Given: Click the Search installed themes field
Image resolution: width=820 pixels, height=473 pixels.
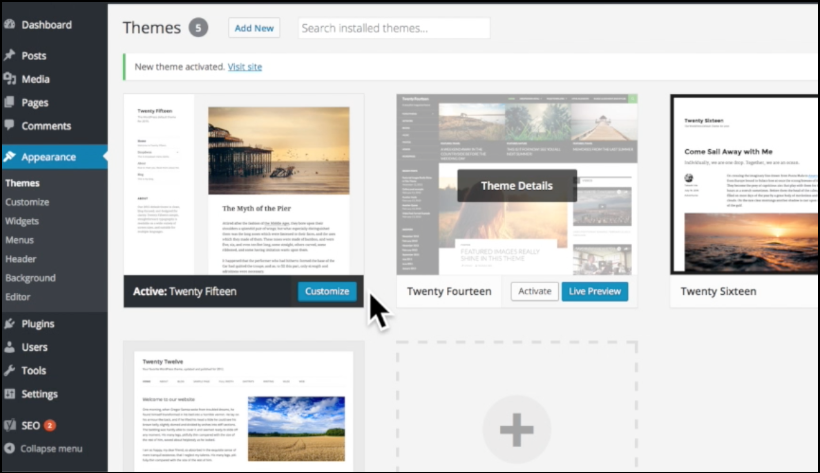Looking at the screenshot, I should click(x=394, y=28).
